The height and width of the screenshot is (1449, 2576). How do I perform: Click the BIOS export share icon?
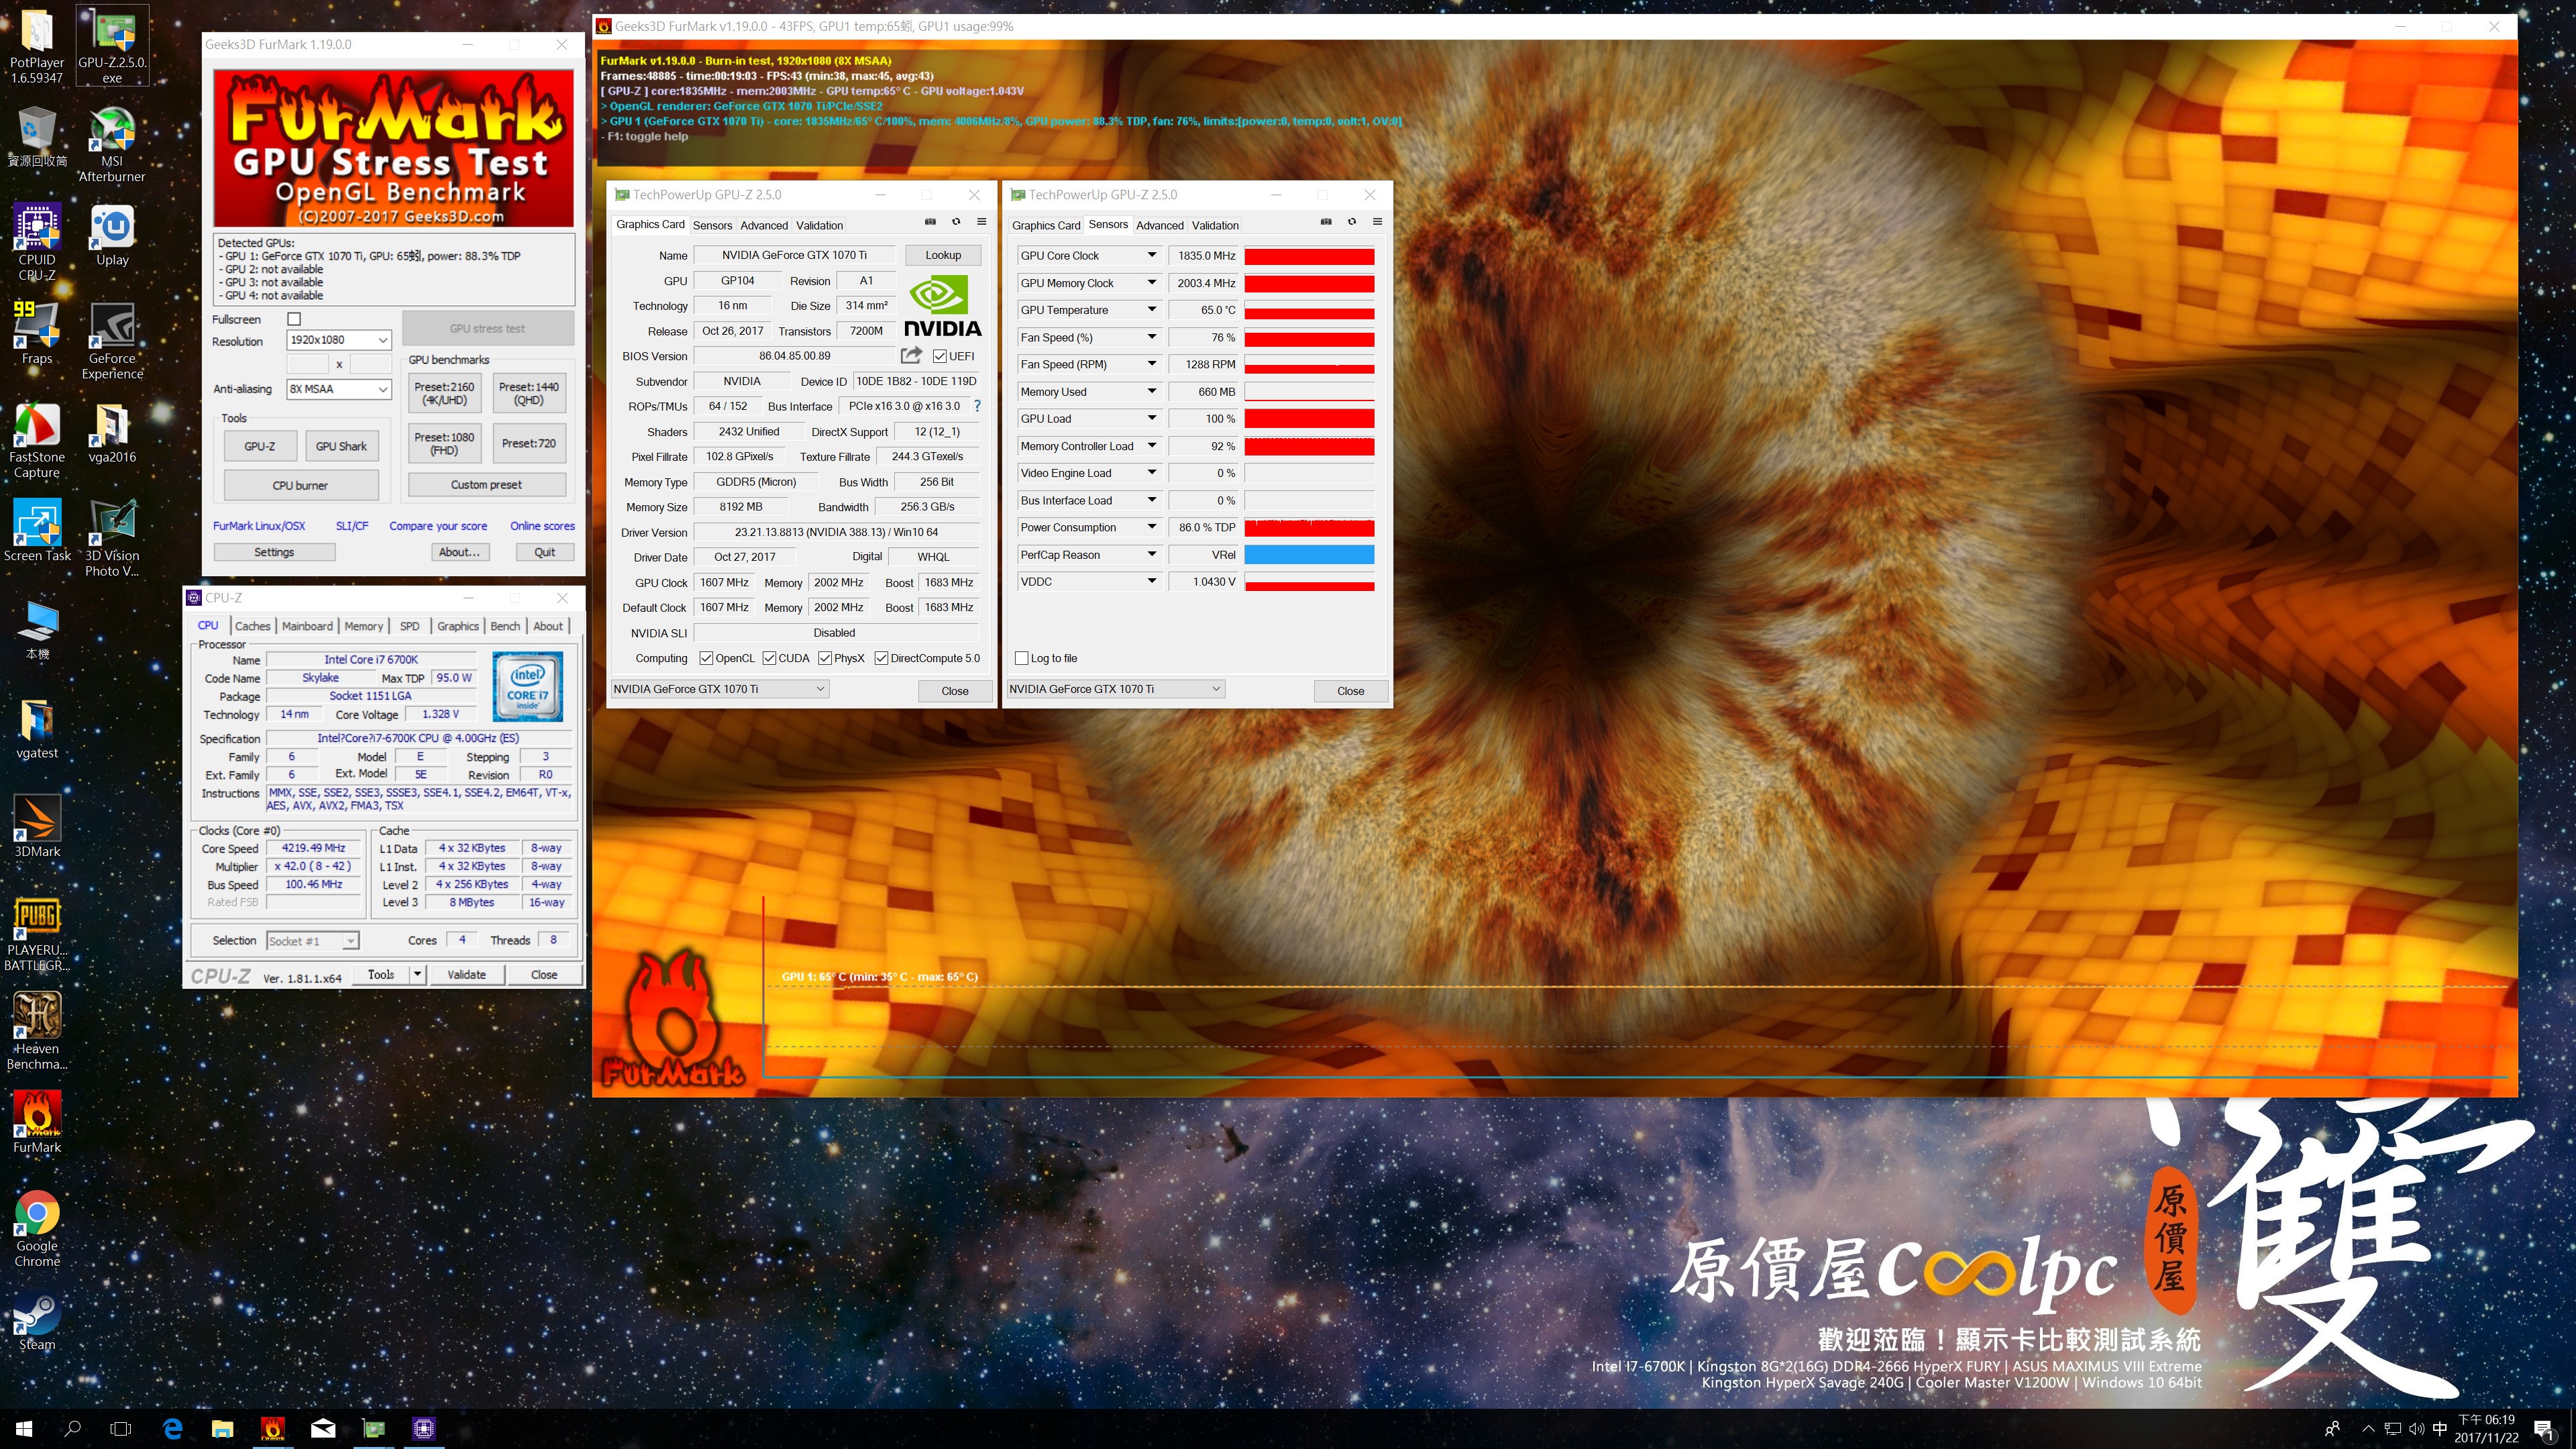pos(910,355)
